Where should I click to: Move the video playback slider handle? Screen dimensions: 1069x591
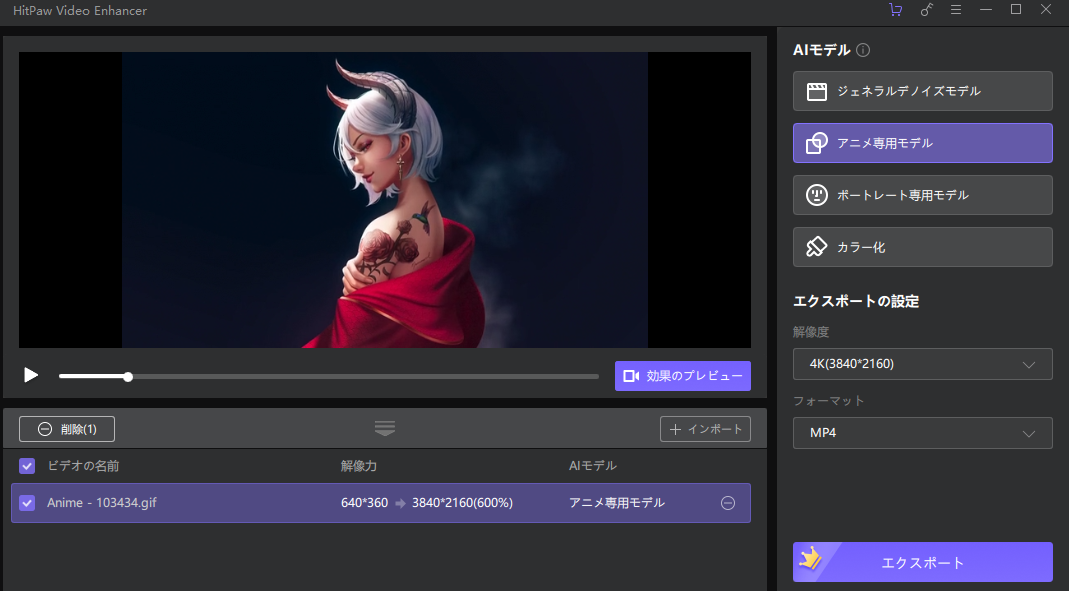click(x=128, y=376)
